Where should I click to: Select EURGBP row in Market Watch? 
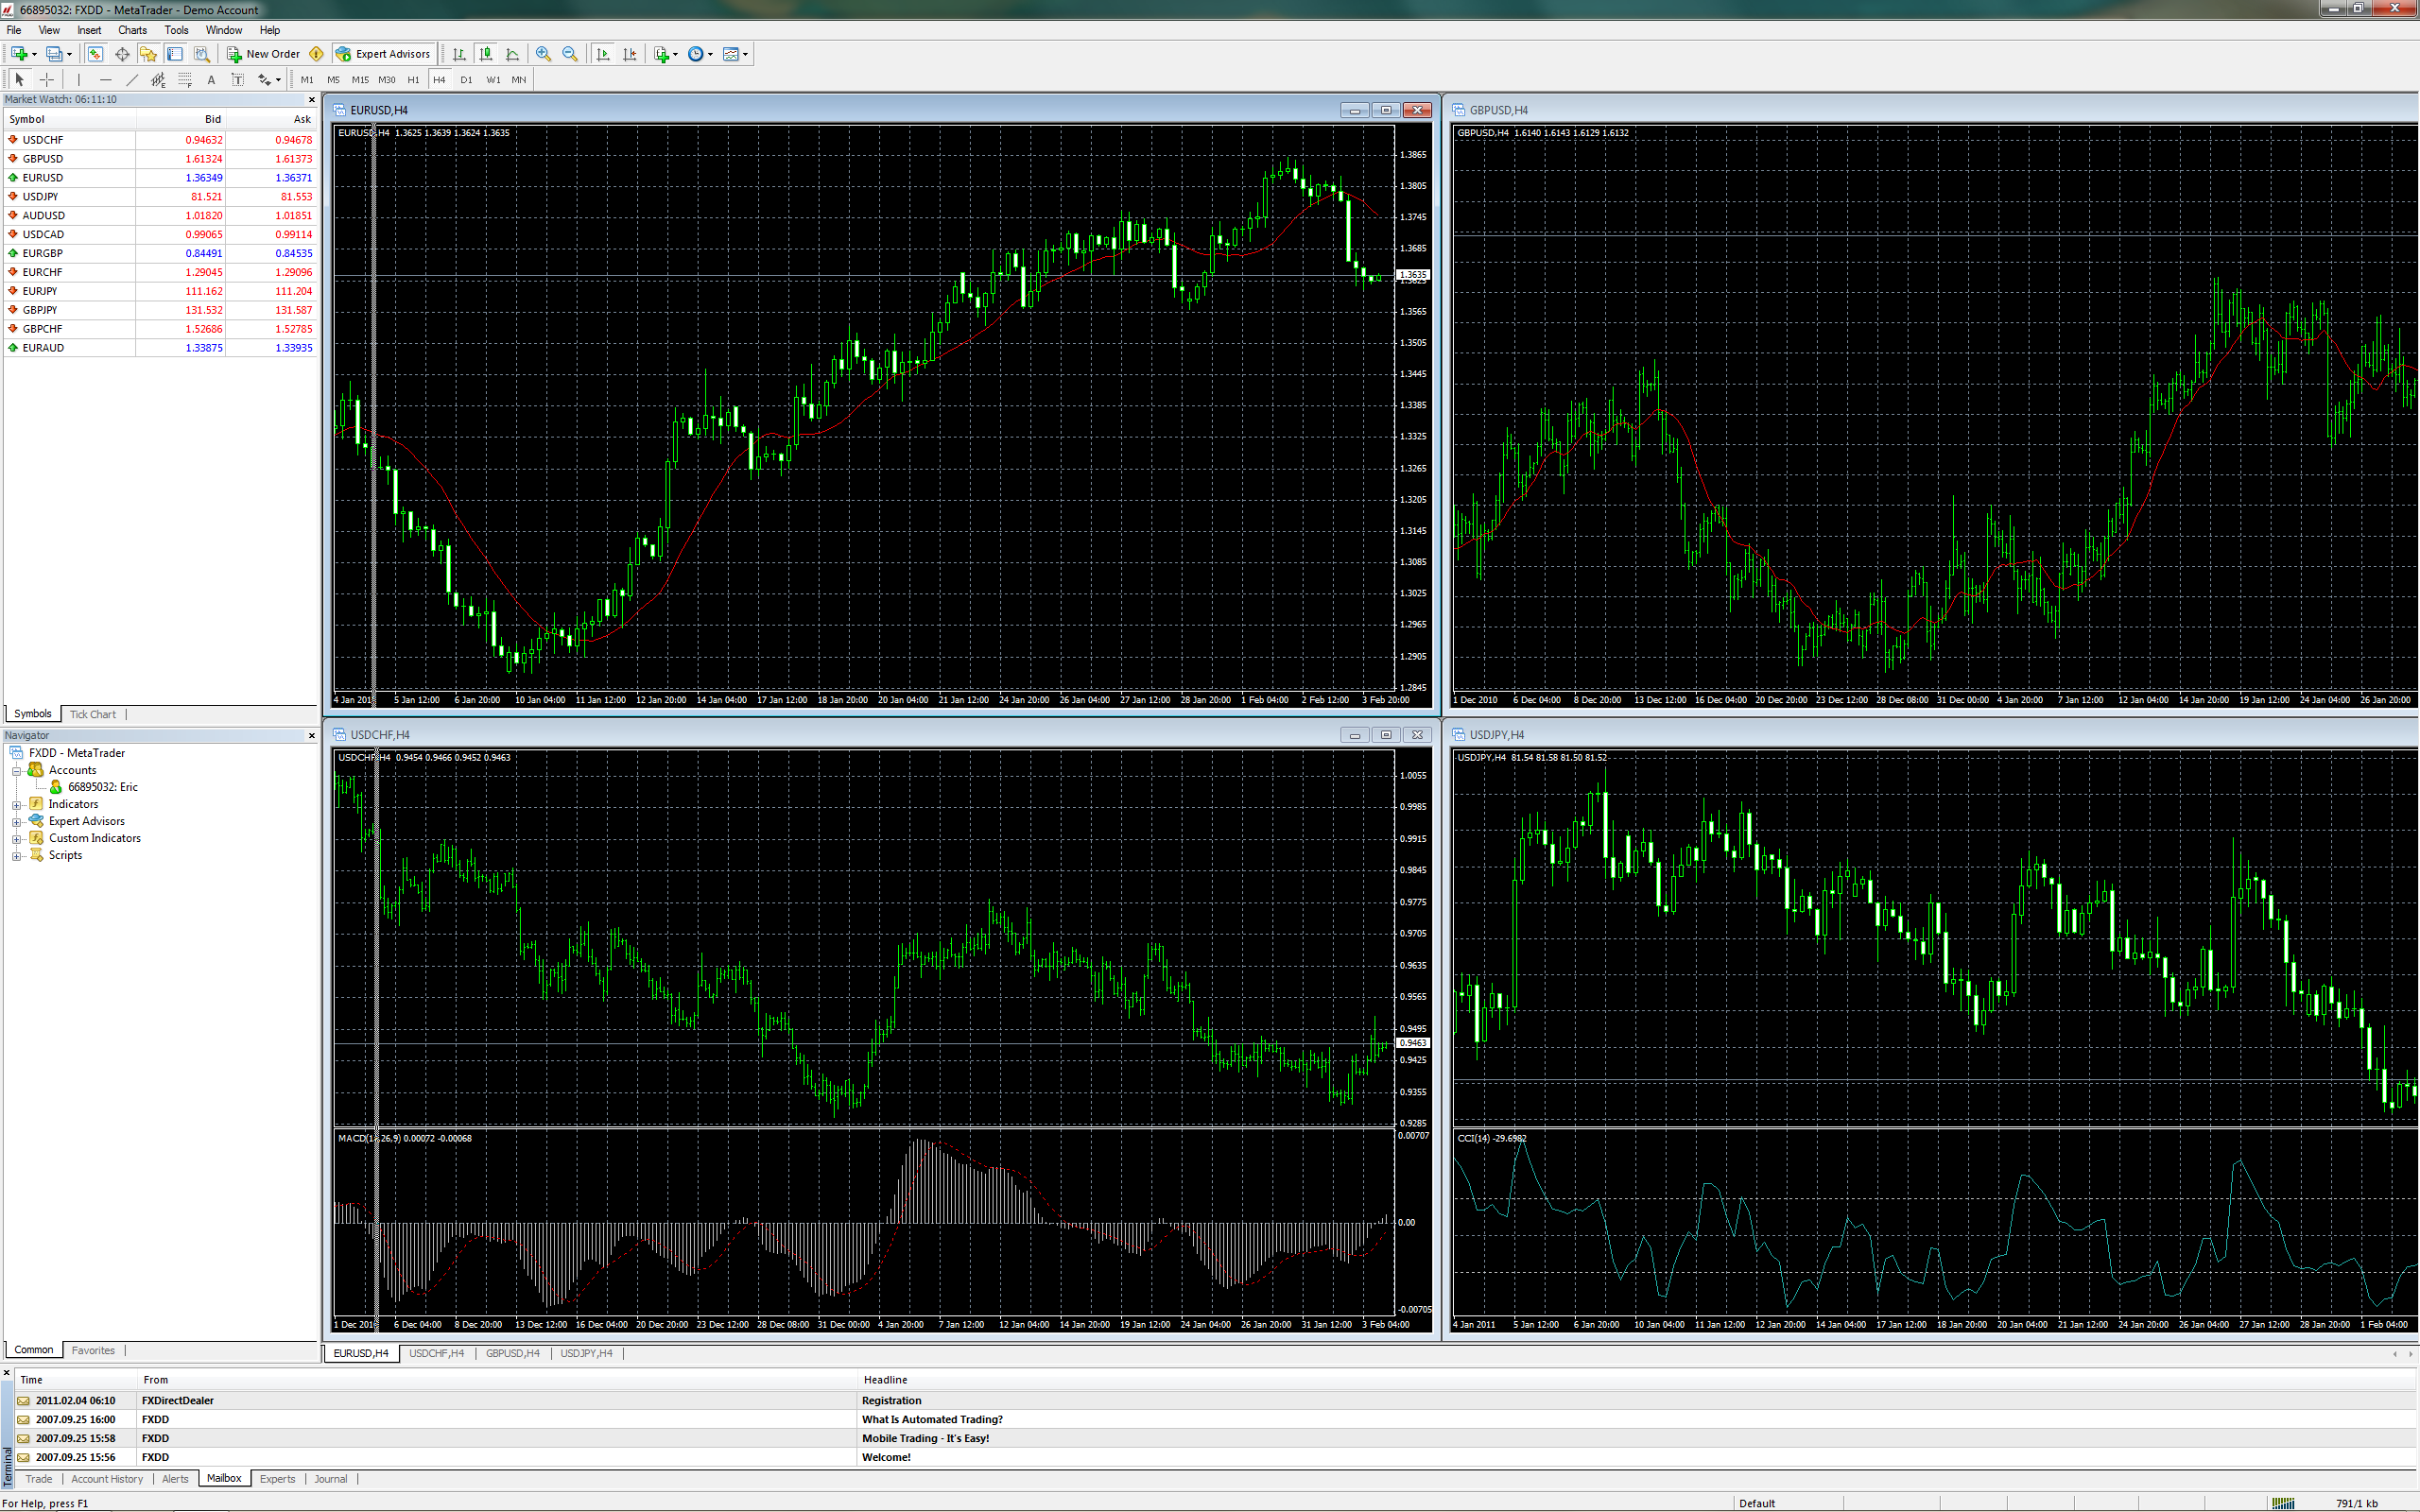coord(160,253)
